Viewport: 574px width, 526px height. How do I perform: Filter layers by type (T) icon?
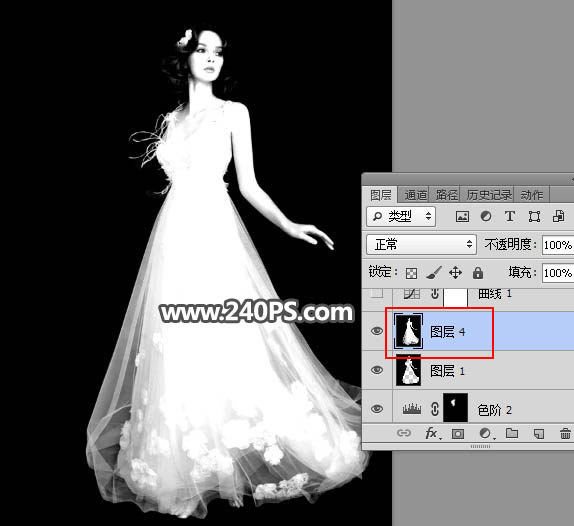[x=510, y=216]
